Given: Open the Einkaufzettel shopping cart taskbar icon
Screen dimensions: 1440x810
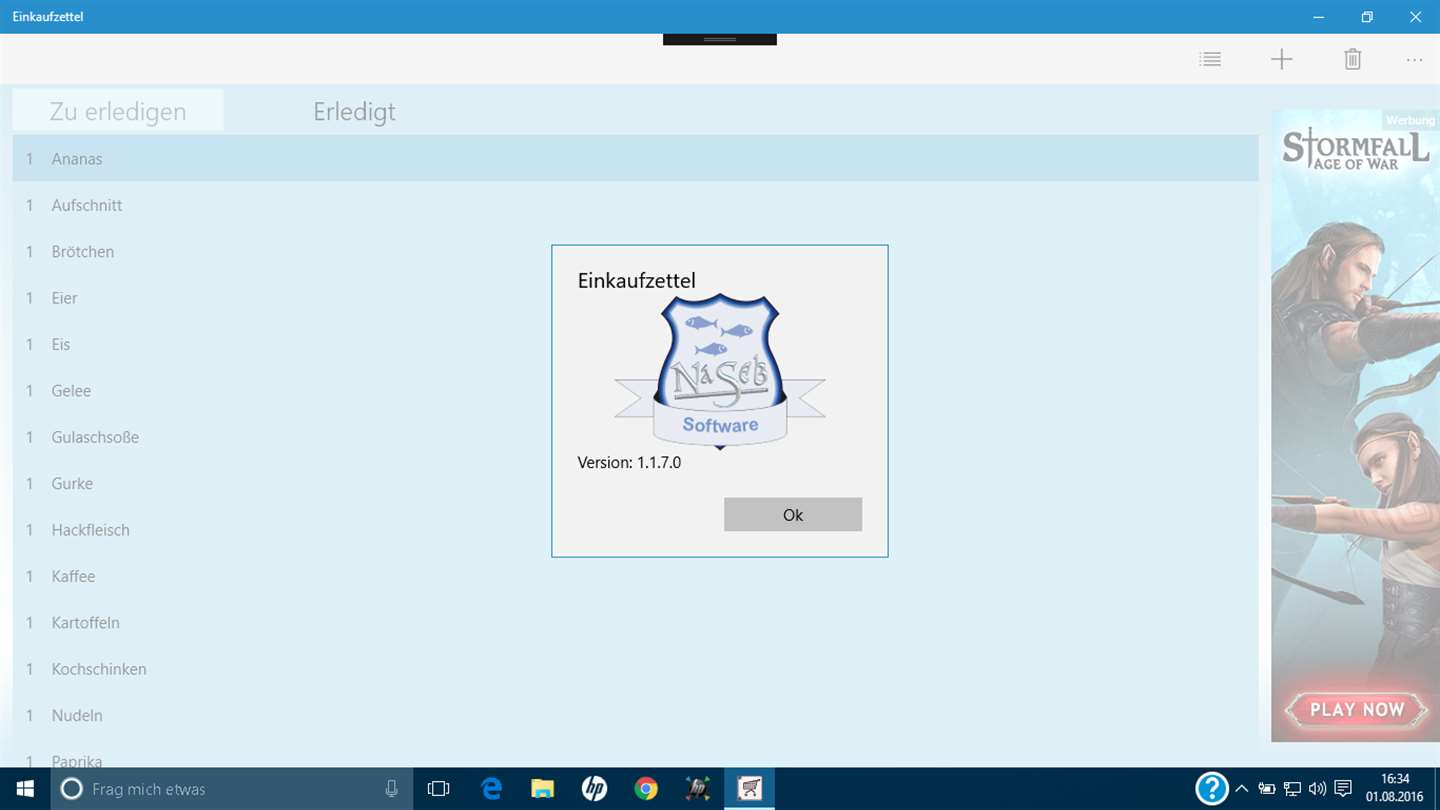Looking at the screenshot, I should point(749,789).
